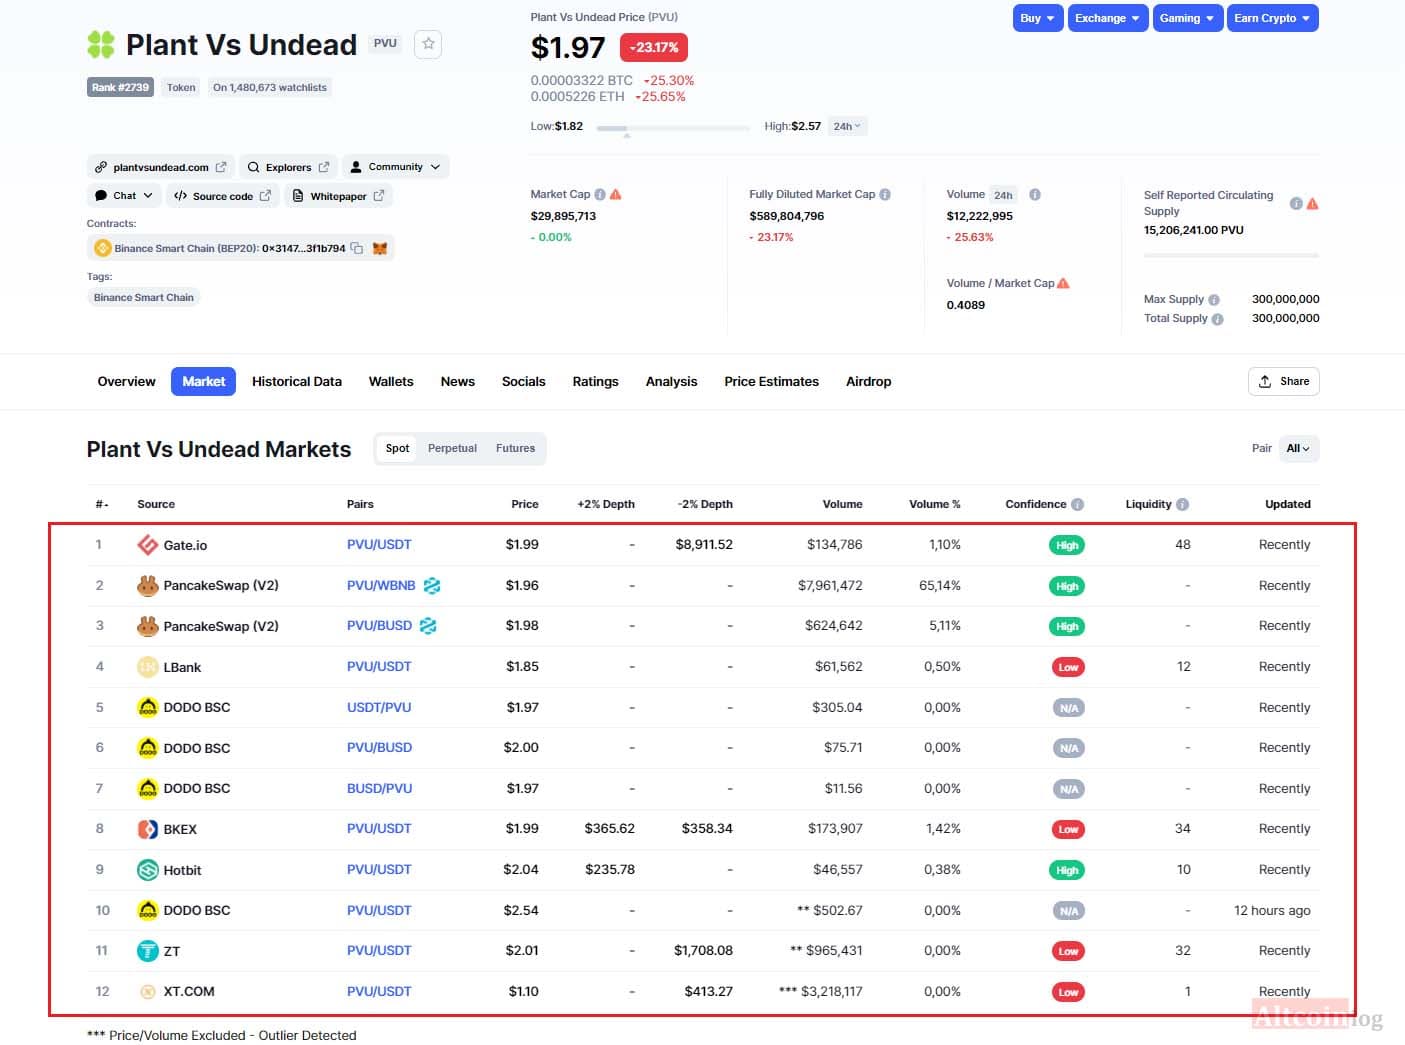Image resolution: width=1405 pixels, height=1045 pixels.
Task: Click the Hotbit exchange logo
Action: [x=147, y=870]
